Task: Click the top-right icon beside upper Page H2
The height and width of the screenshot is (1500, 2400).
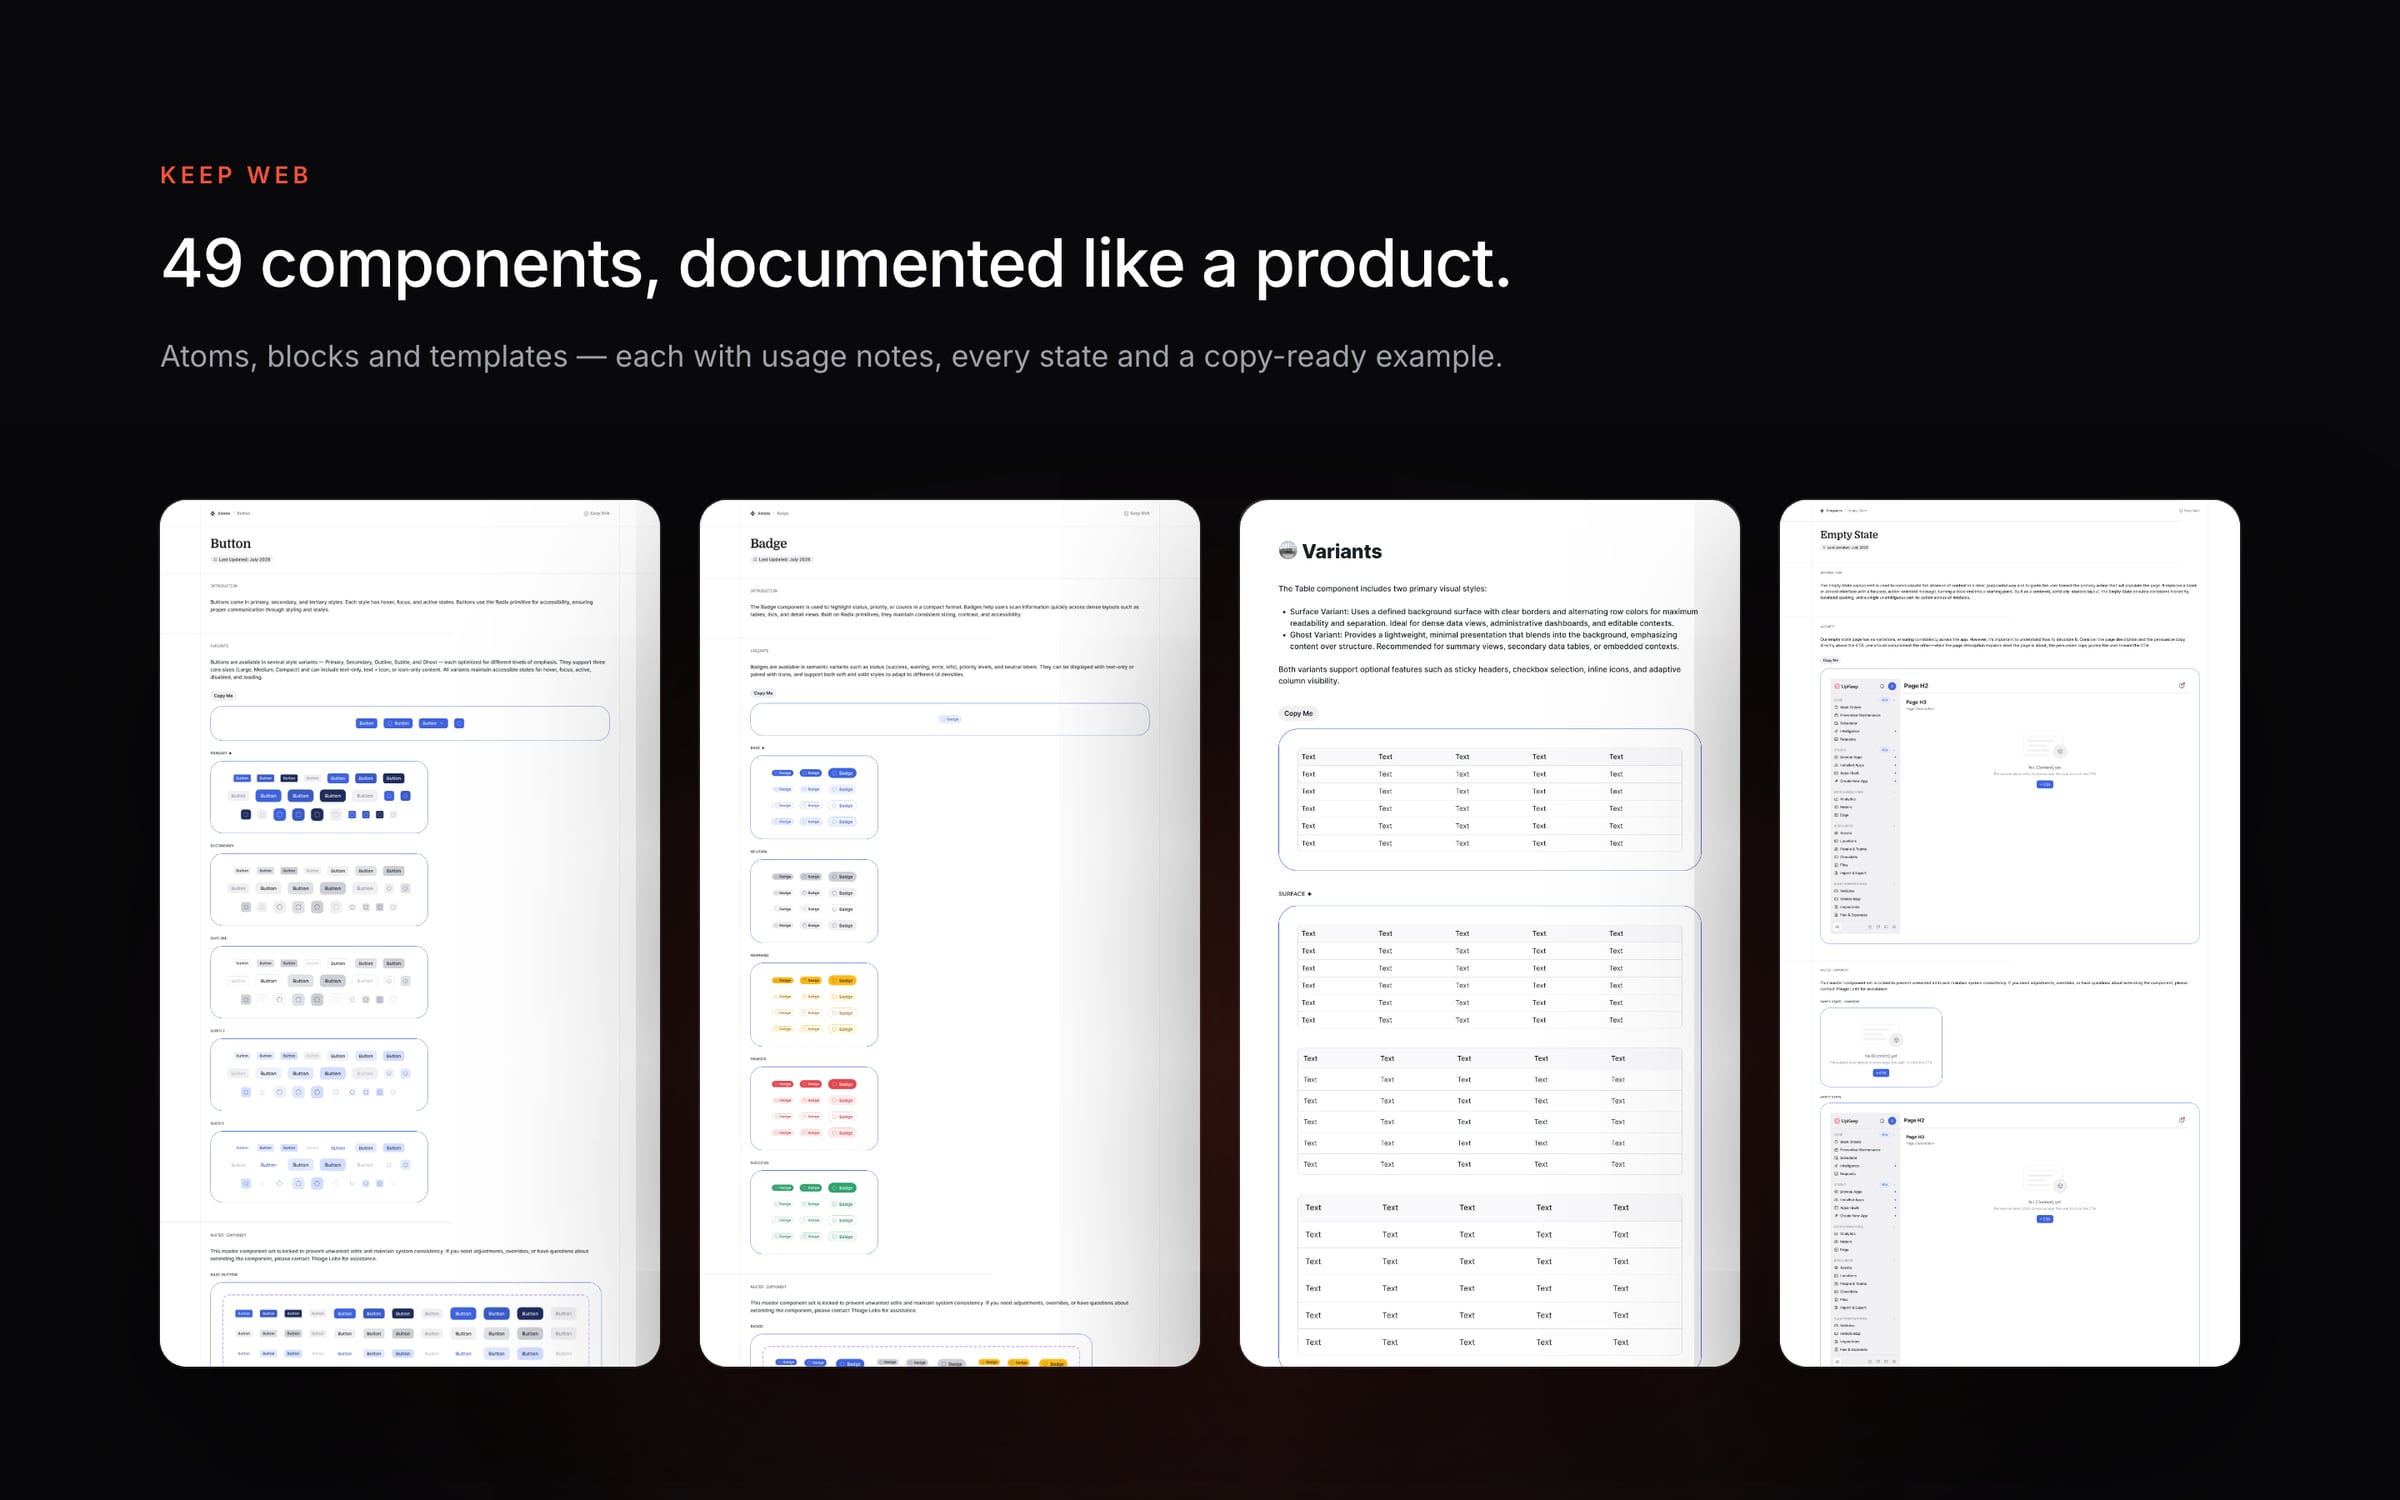Action: [x=2182, y=686]
